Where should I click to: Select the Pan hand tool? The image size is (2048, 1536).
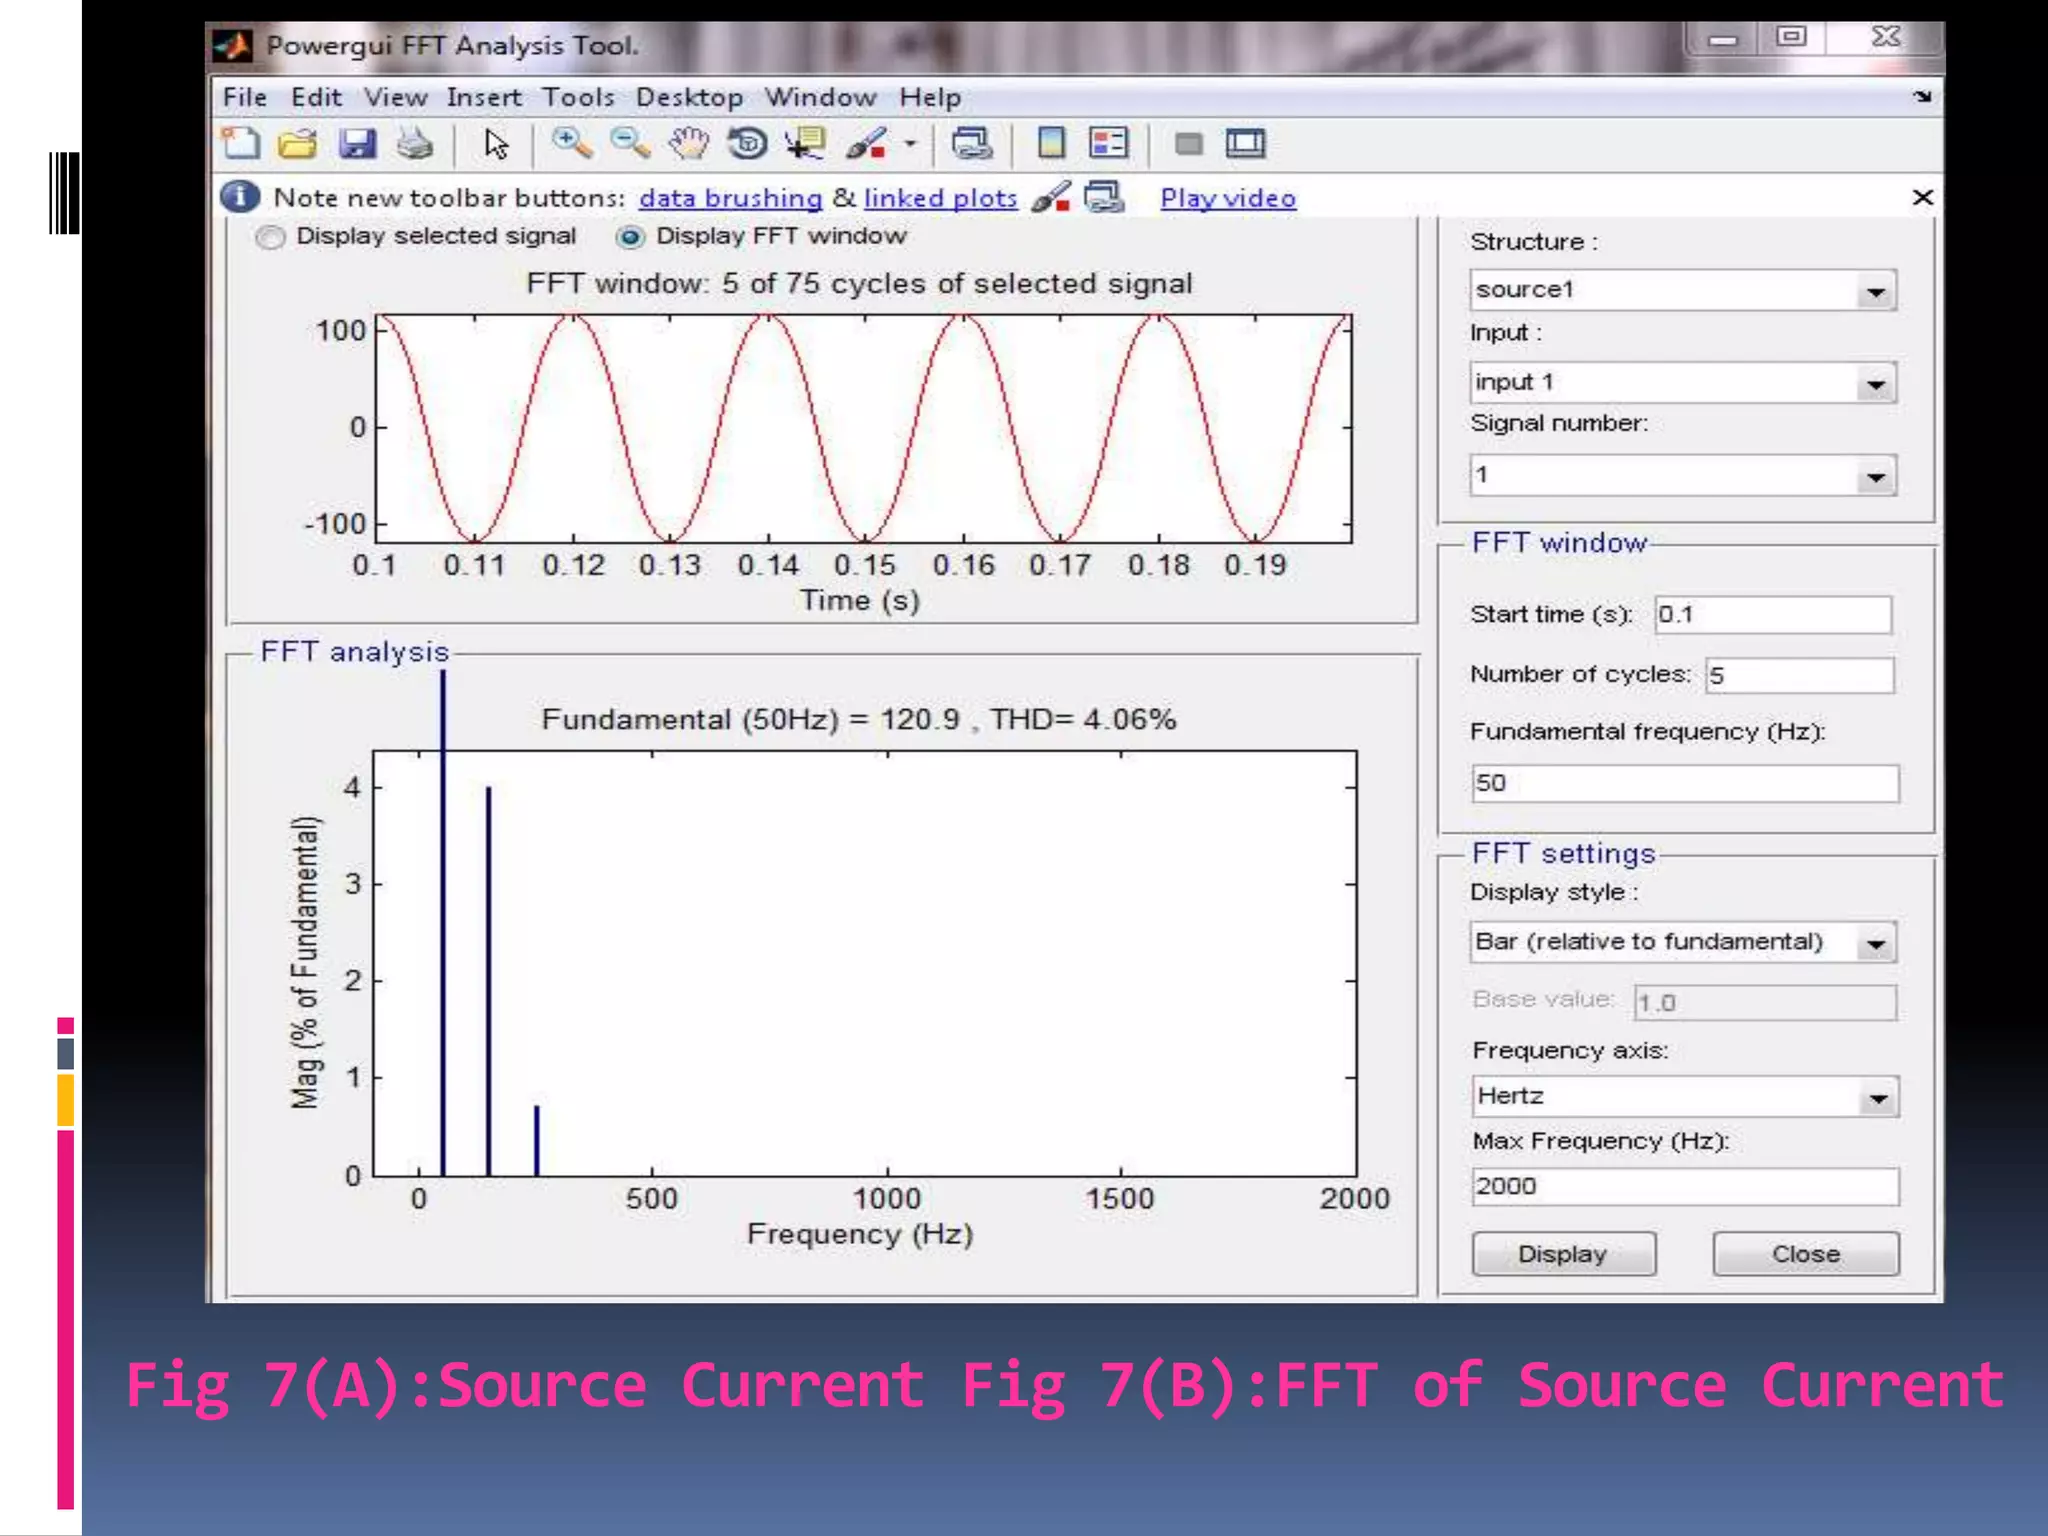[x=689, y=144]
